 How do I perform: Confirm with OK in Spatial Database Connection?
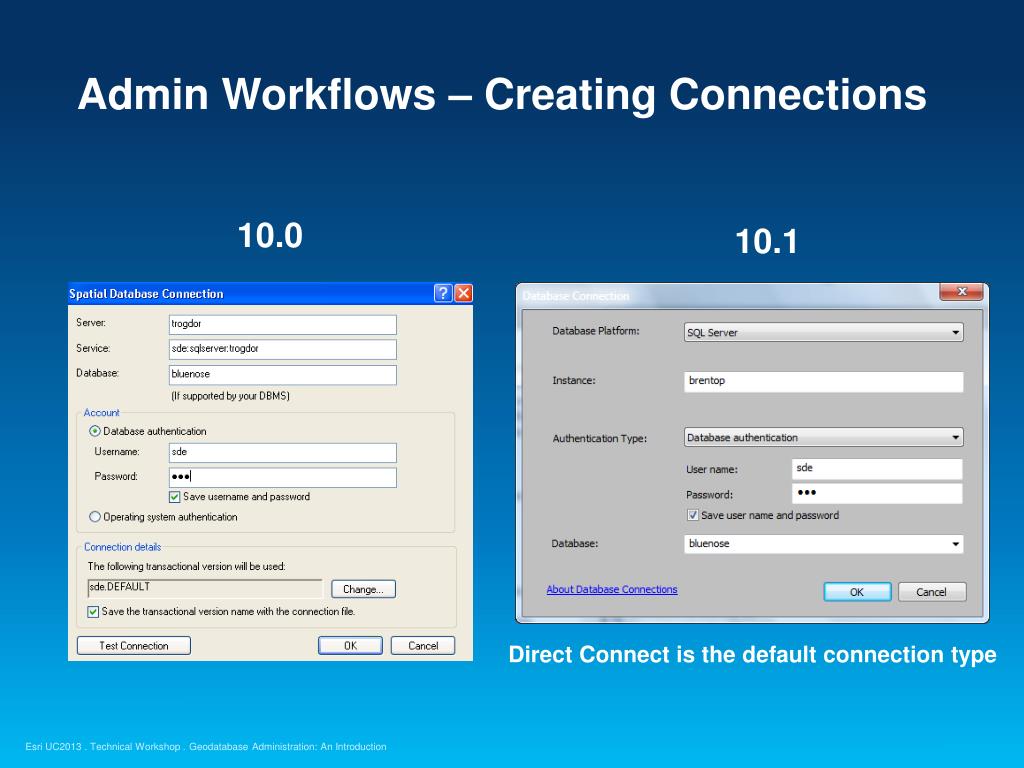tap(350, 646)
